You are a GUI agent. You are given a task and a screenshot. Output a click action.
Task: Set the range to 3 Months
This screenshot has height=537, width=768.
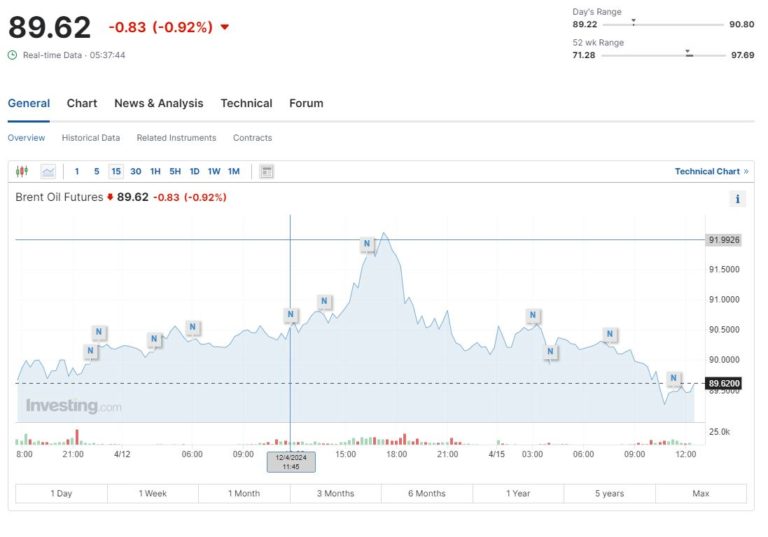pyautogui.click(x=335, y=493)
